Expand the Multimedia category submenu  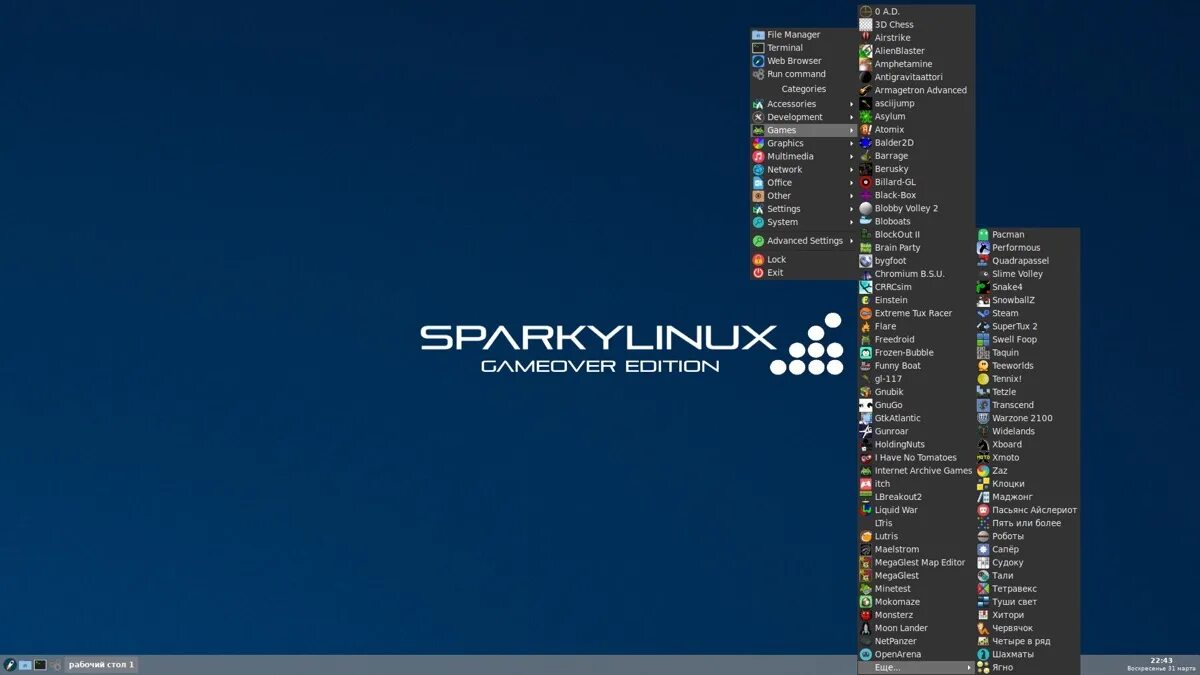(804, 156)
